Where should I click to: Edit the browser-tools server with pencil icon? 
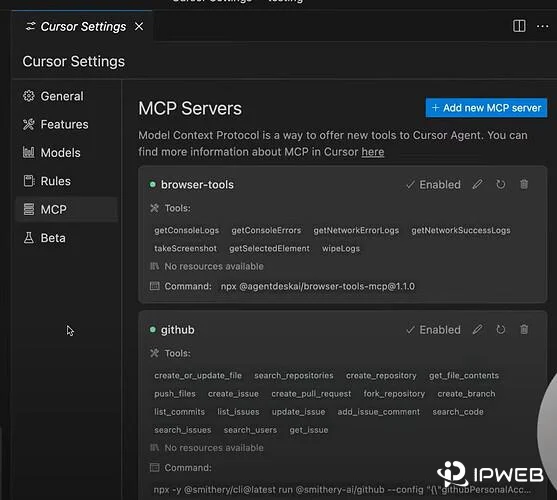point(477,184)
